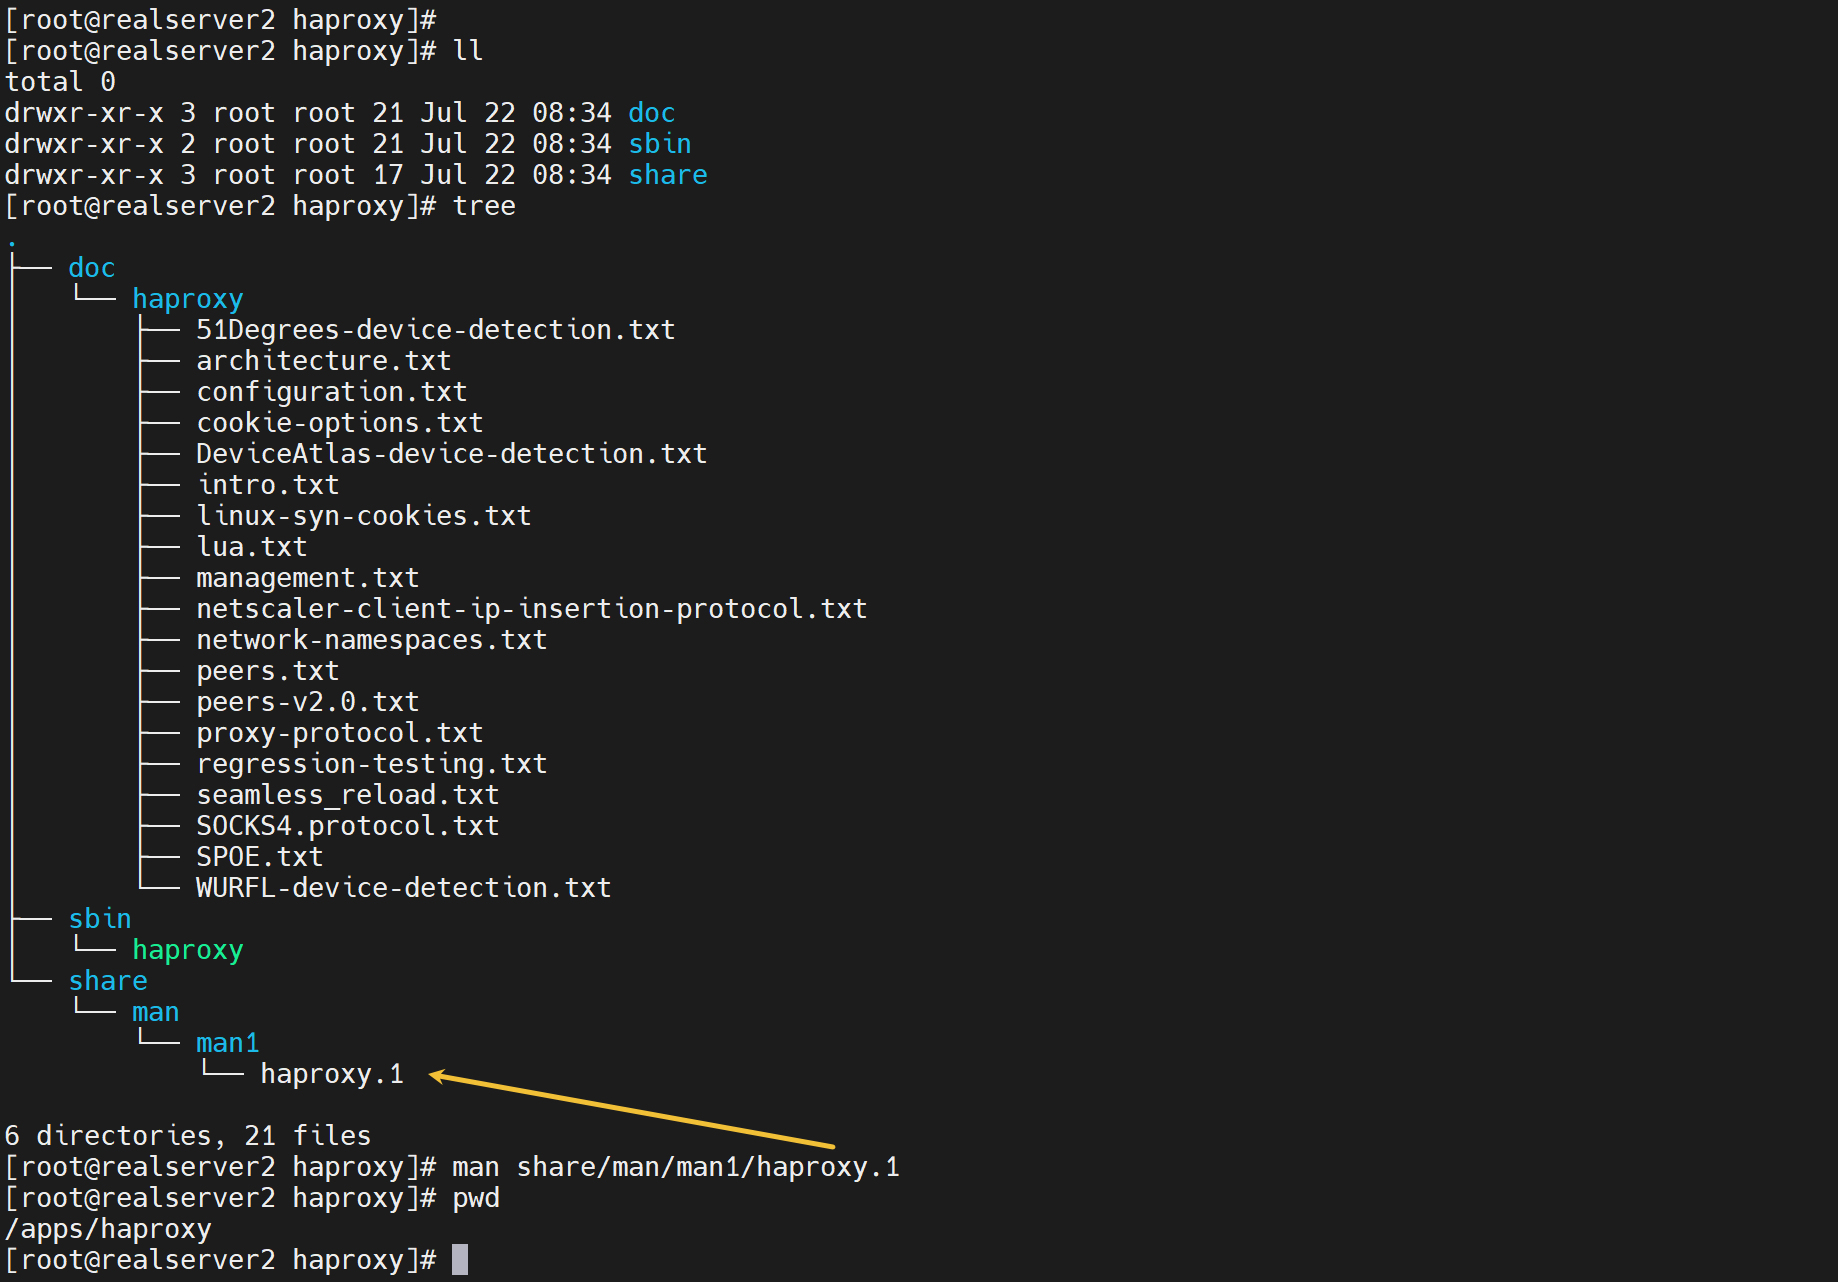Click management.txt in the tree listing
Screen dimensions: 1838x1282
[307, 578]
